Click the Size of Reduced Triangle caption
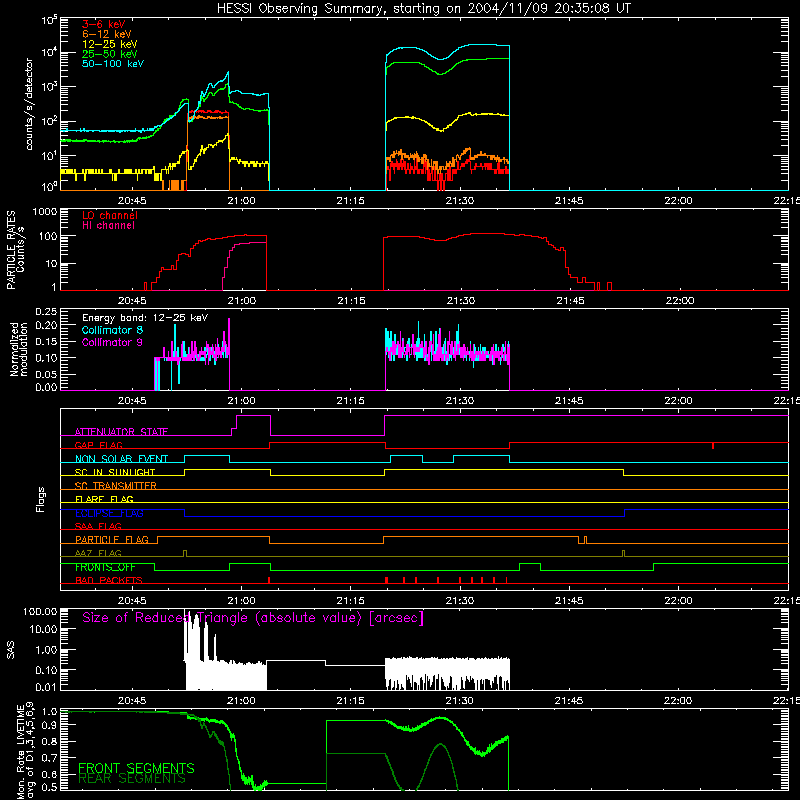The width and height of the screenshot is (800, 800). tap(253, 618)
